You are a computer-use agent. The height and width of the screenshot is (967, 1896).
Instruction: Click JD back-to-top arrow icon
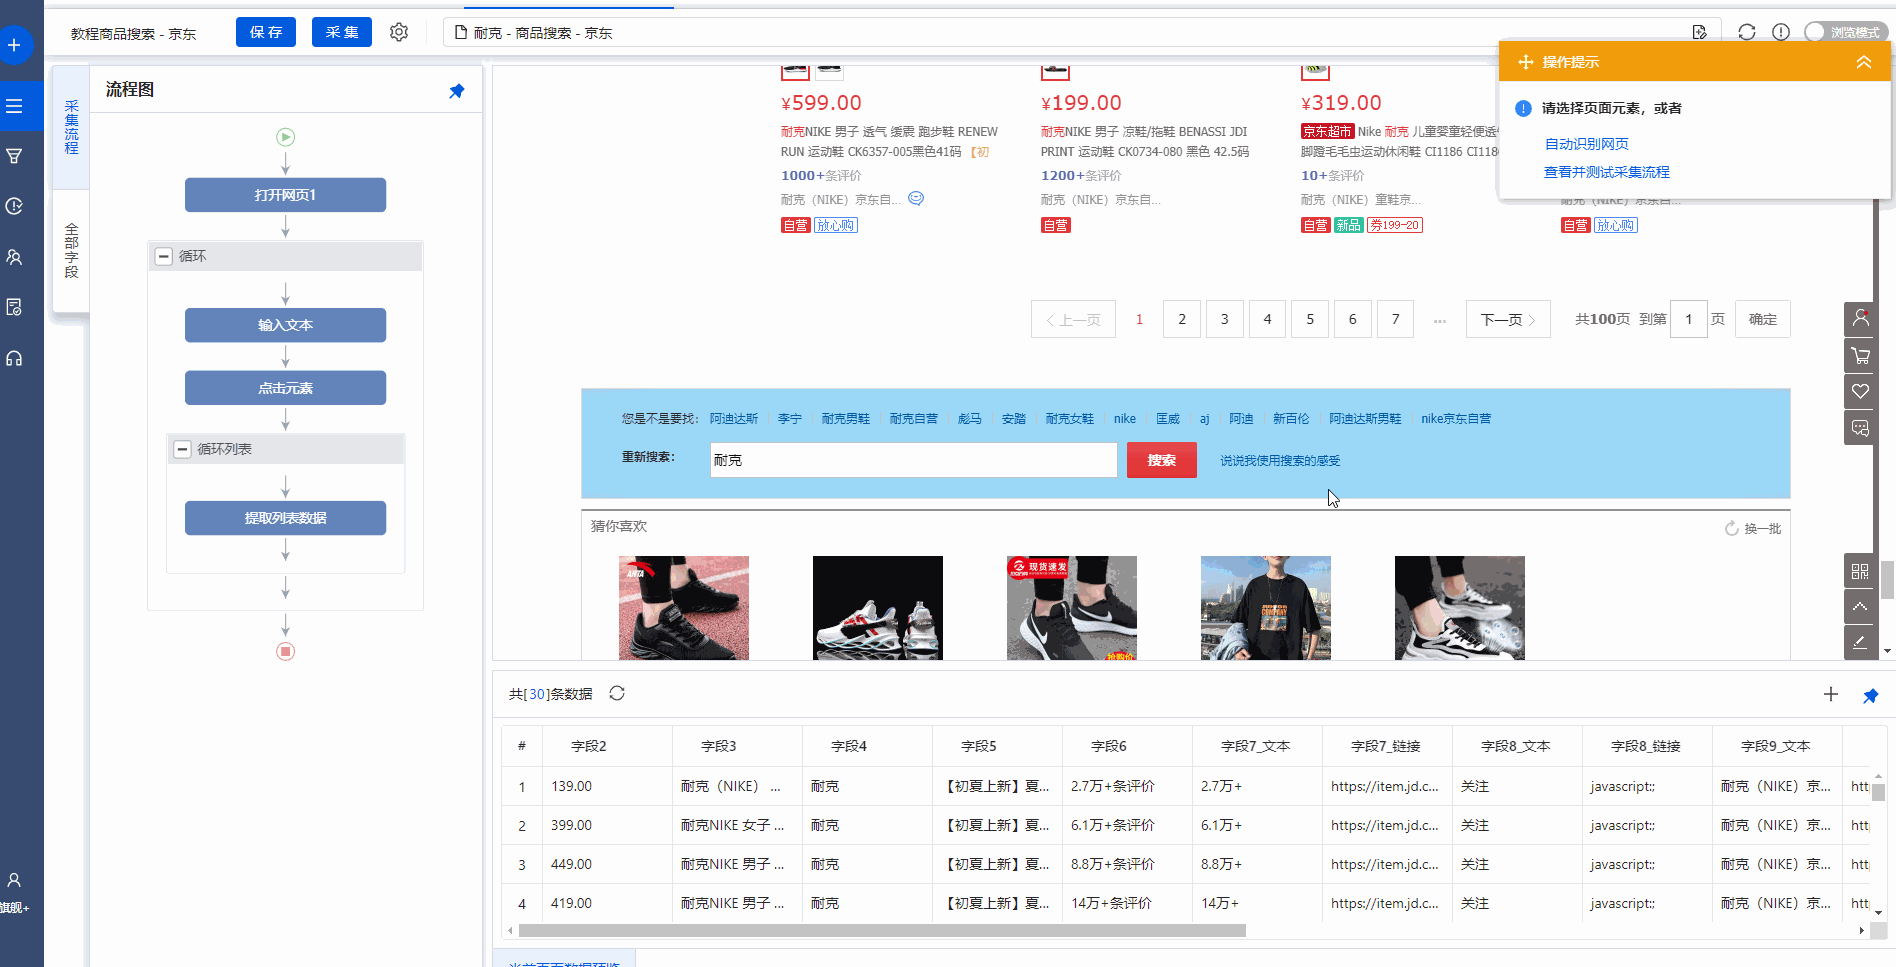click(x=1860, y=607)
